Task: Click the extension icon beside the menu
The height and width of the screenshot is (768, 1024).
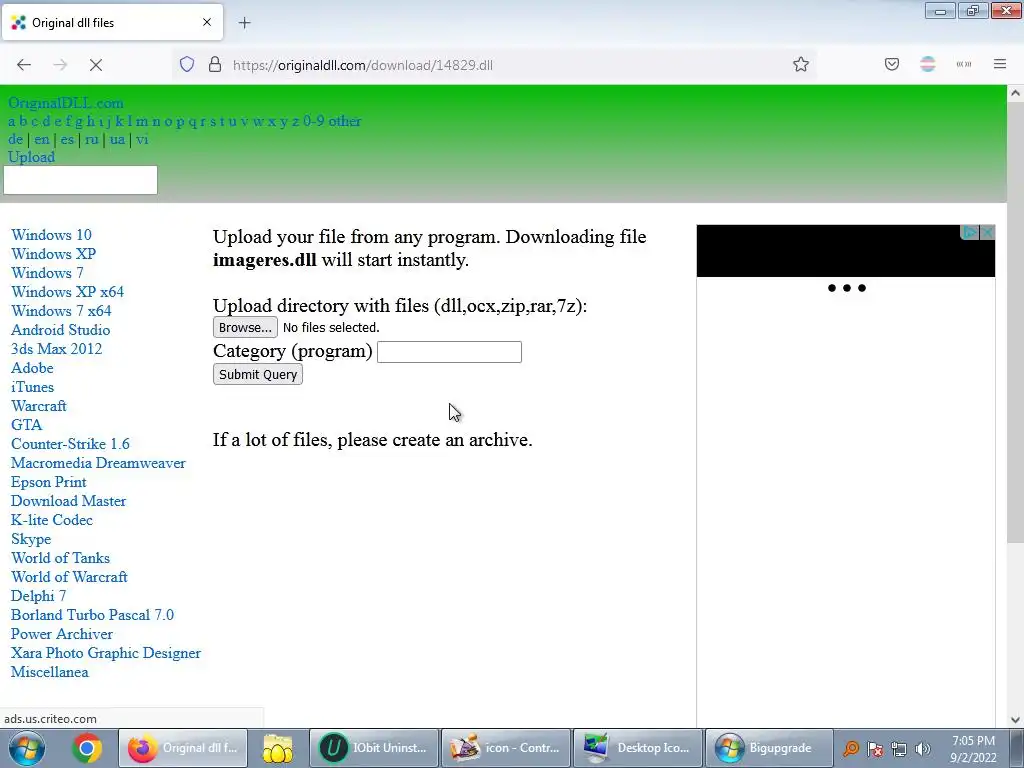Action: coord(964,64)
